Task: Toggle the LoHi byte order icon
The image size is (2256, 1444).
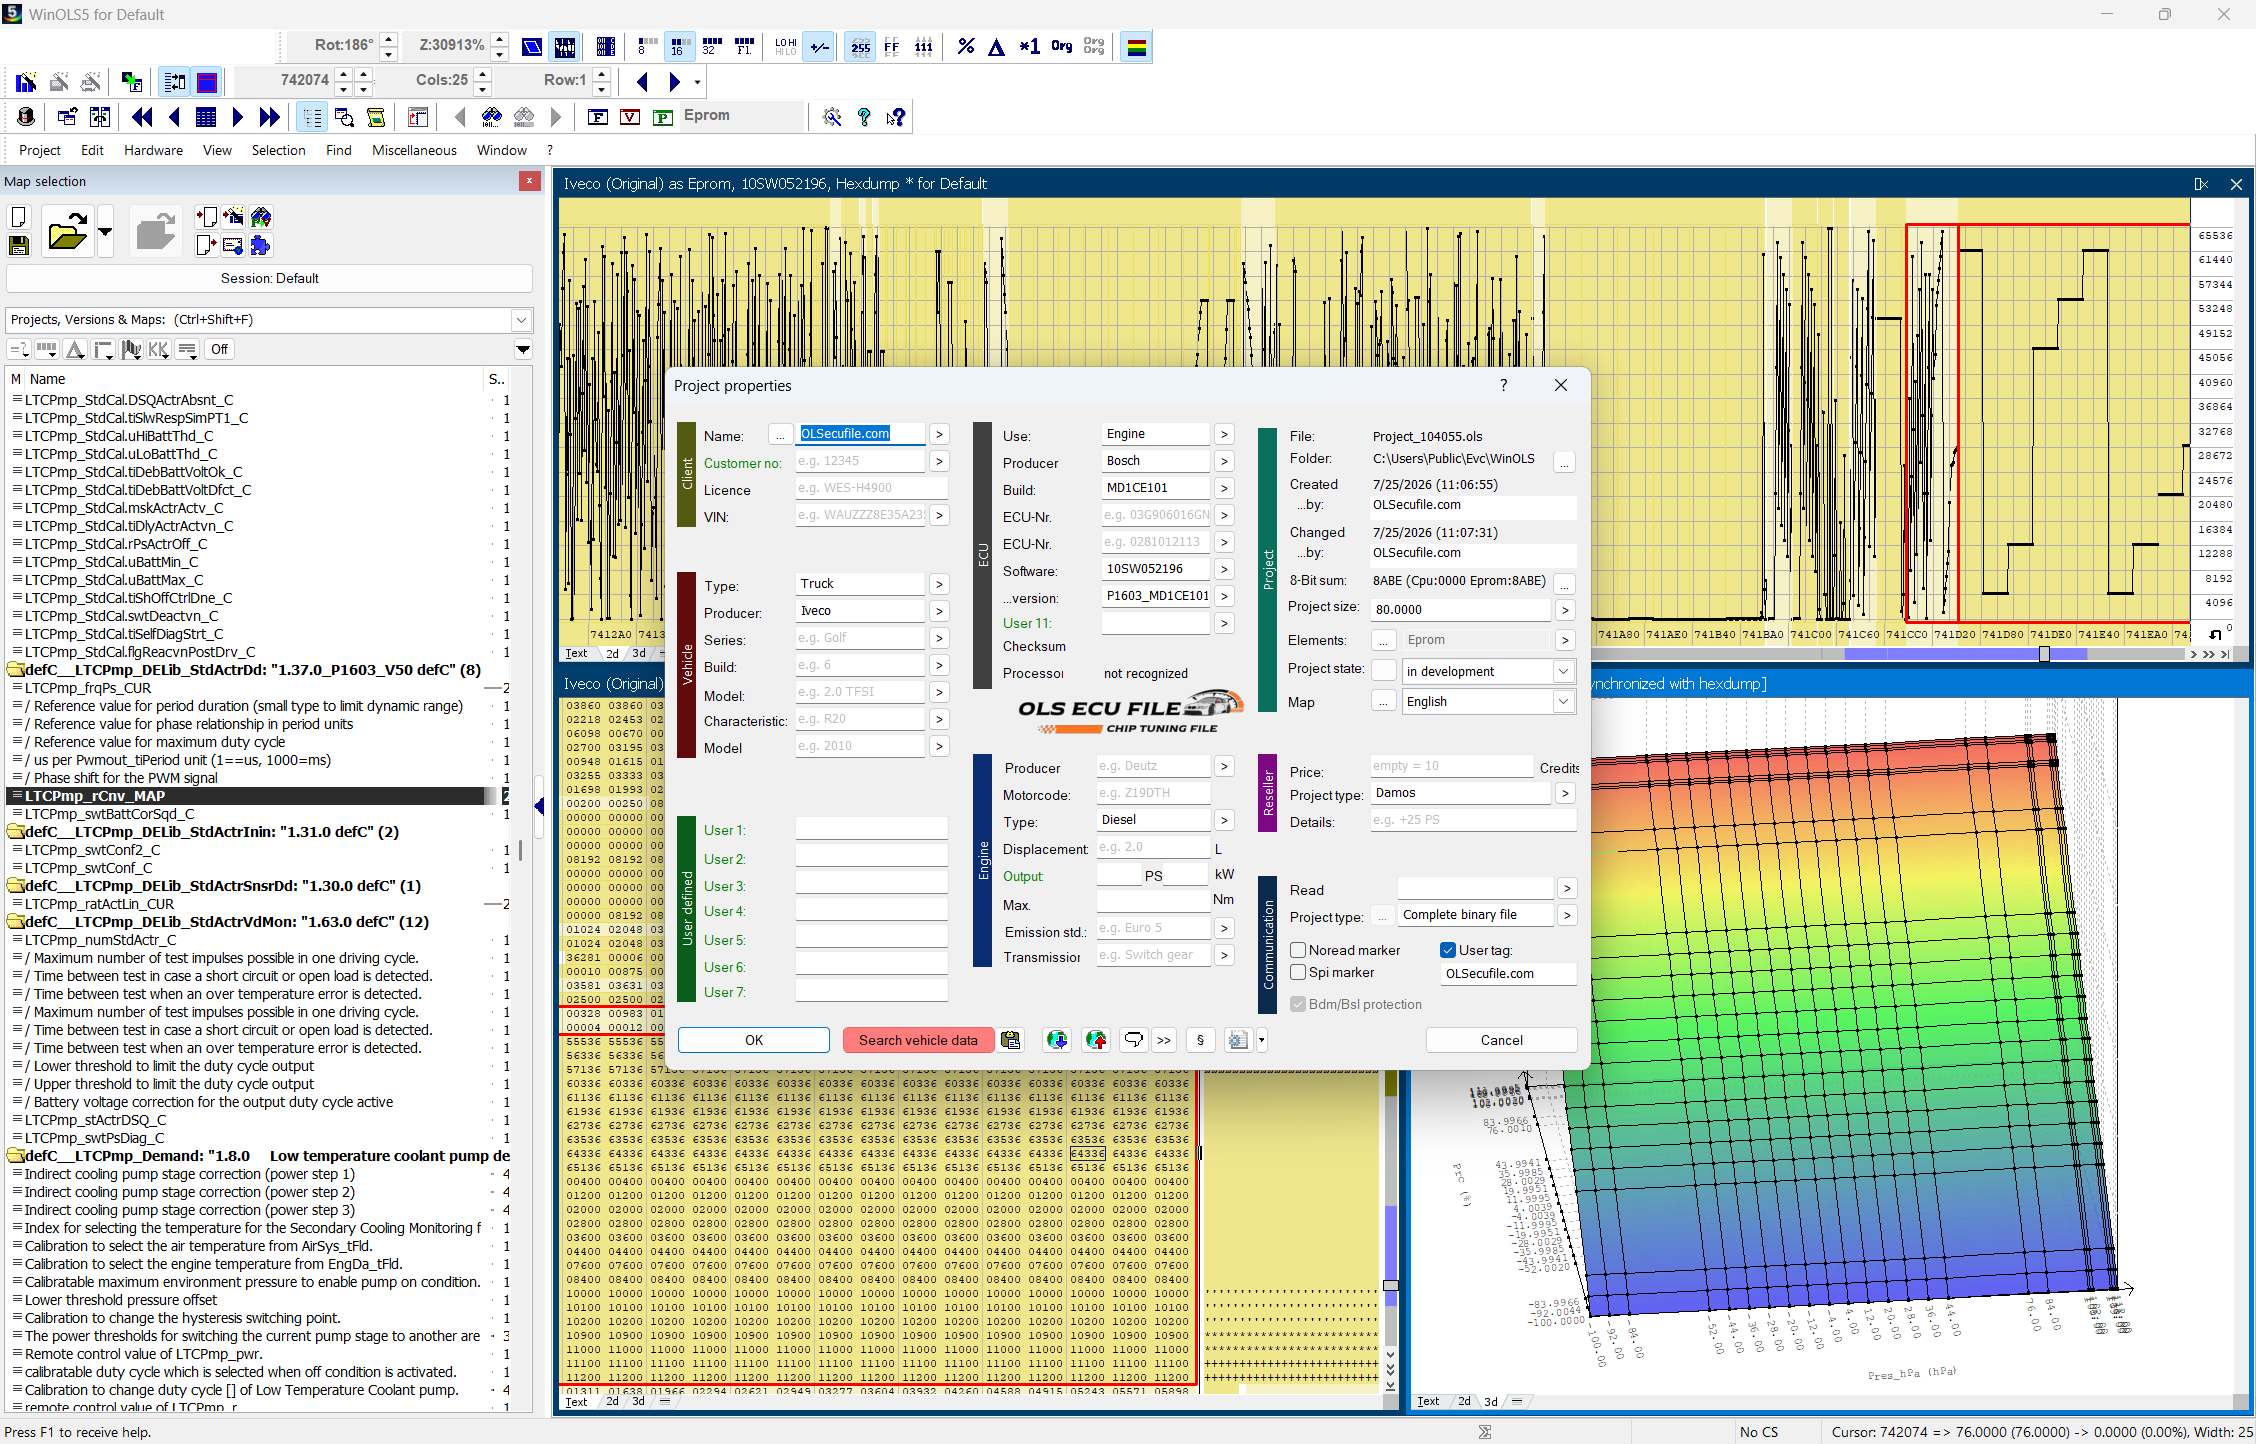Action: click(785, 47)
